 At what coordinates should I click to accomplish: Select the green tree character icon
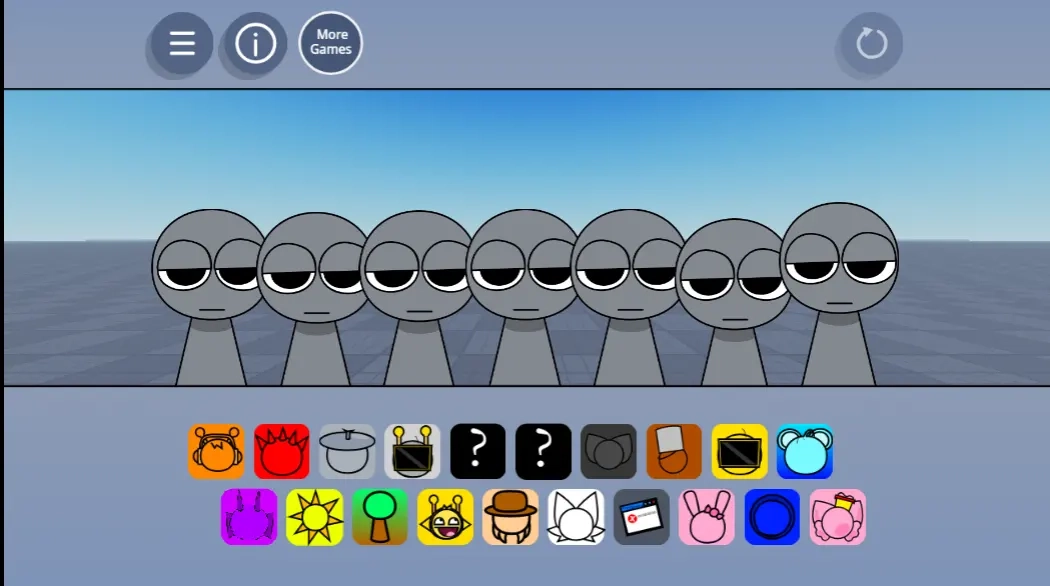pyautogui.click(x=380, y=517)
